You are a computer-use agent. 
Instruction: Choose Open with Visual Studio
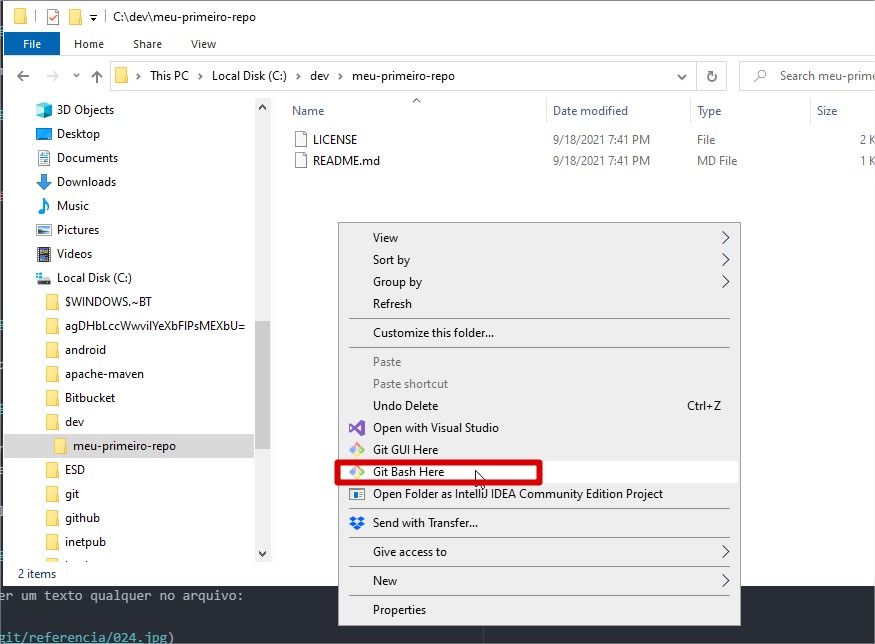(539, 428)
